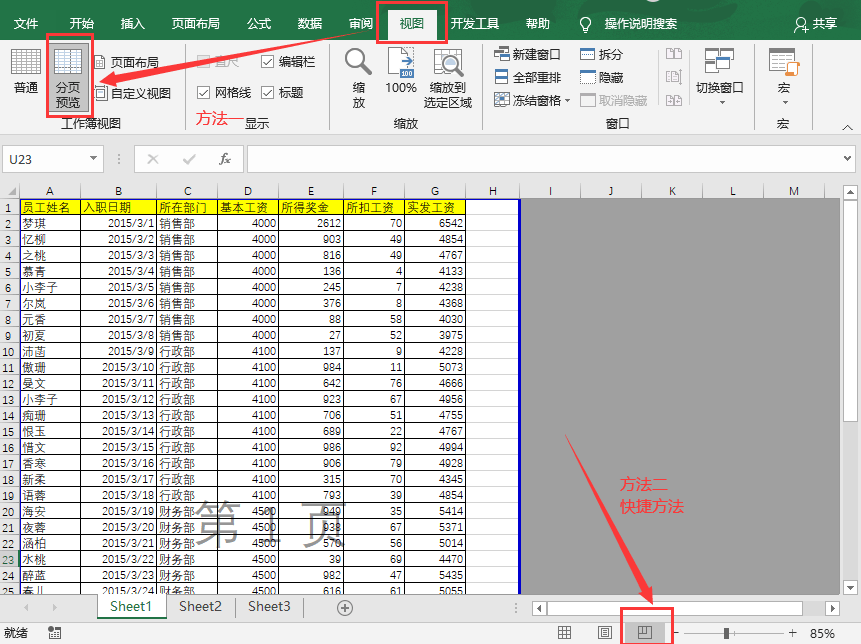Viewport: 861px width, 644px height.
Task: Open the Data (数据) tab
Action: [x=310, y=24]
